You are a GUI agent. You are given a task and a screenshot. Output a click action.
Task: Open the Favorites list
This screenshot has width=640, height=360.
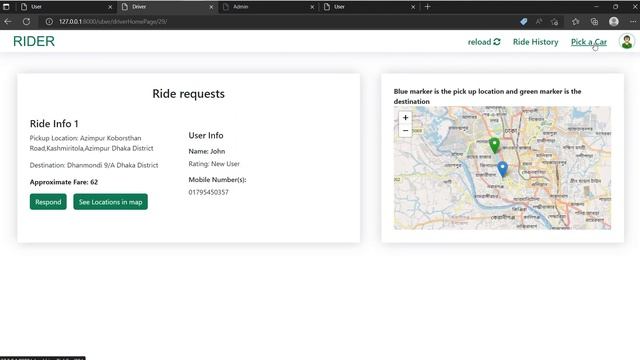click(x=576, y=22)
